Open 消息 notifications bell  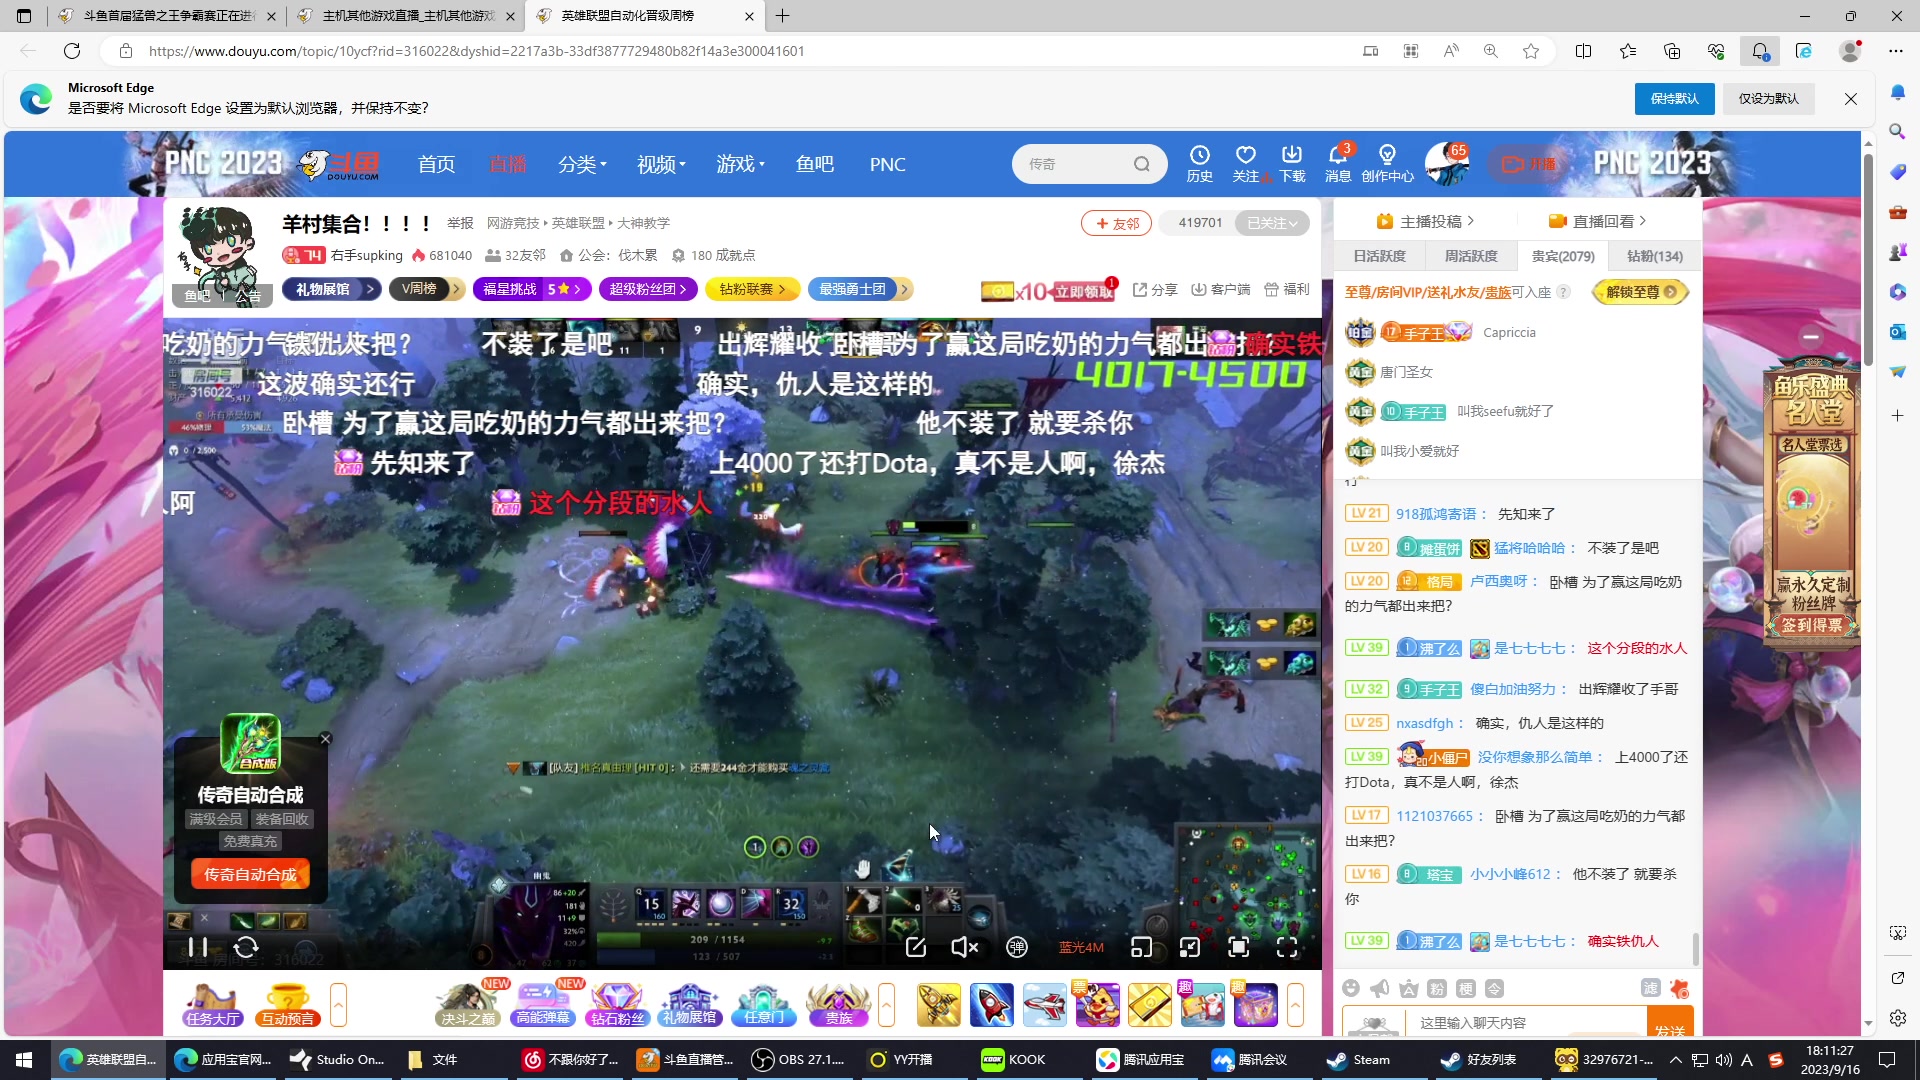(1338, 163)
